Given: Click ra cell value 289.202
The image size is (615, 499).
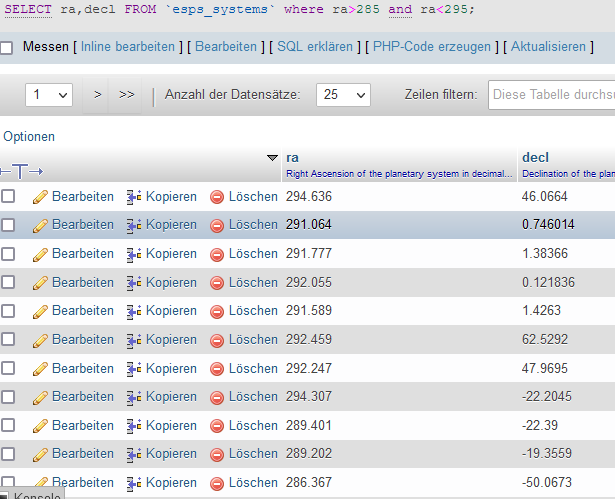Looking at the screenshot, I should pos(309,453).
